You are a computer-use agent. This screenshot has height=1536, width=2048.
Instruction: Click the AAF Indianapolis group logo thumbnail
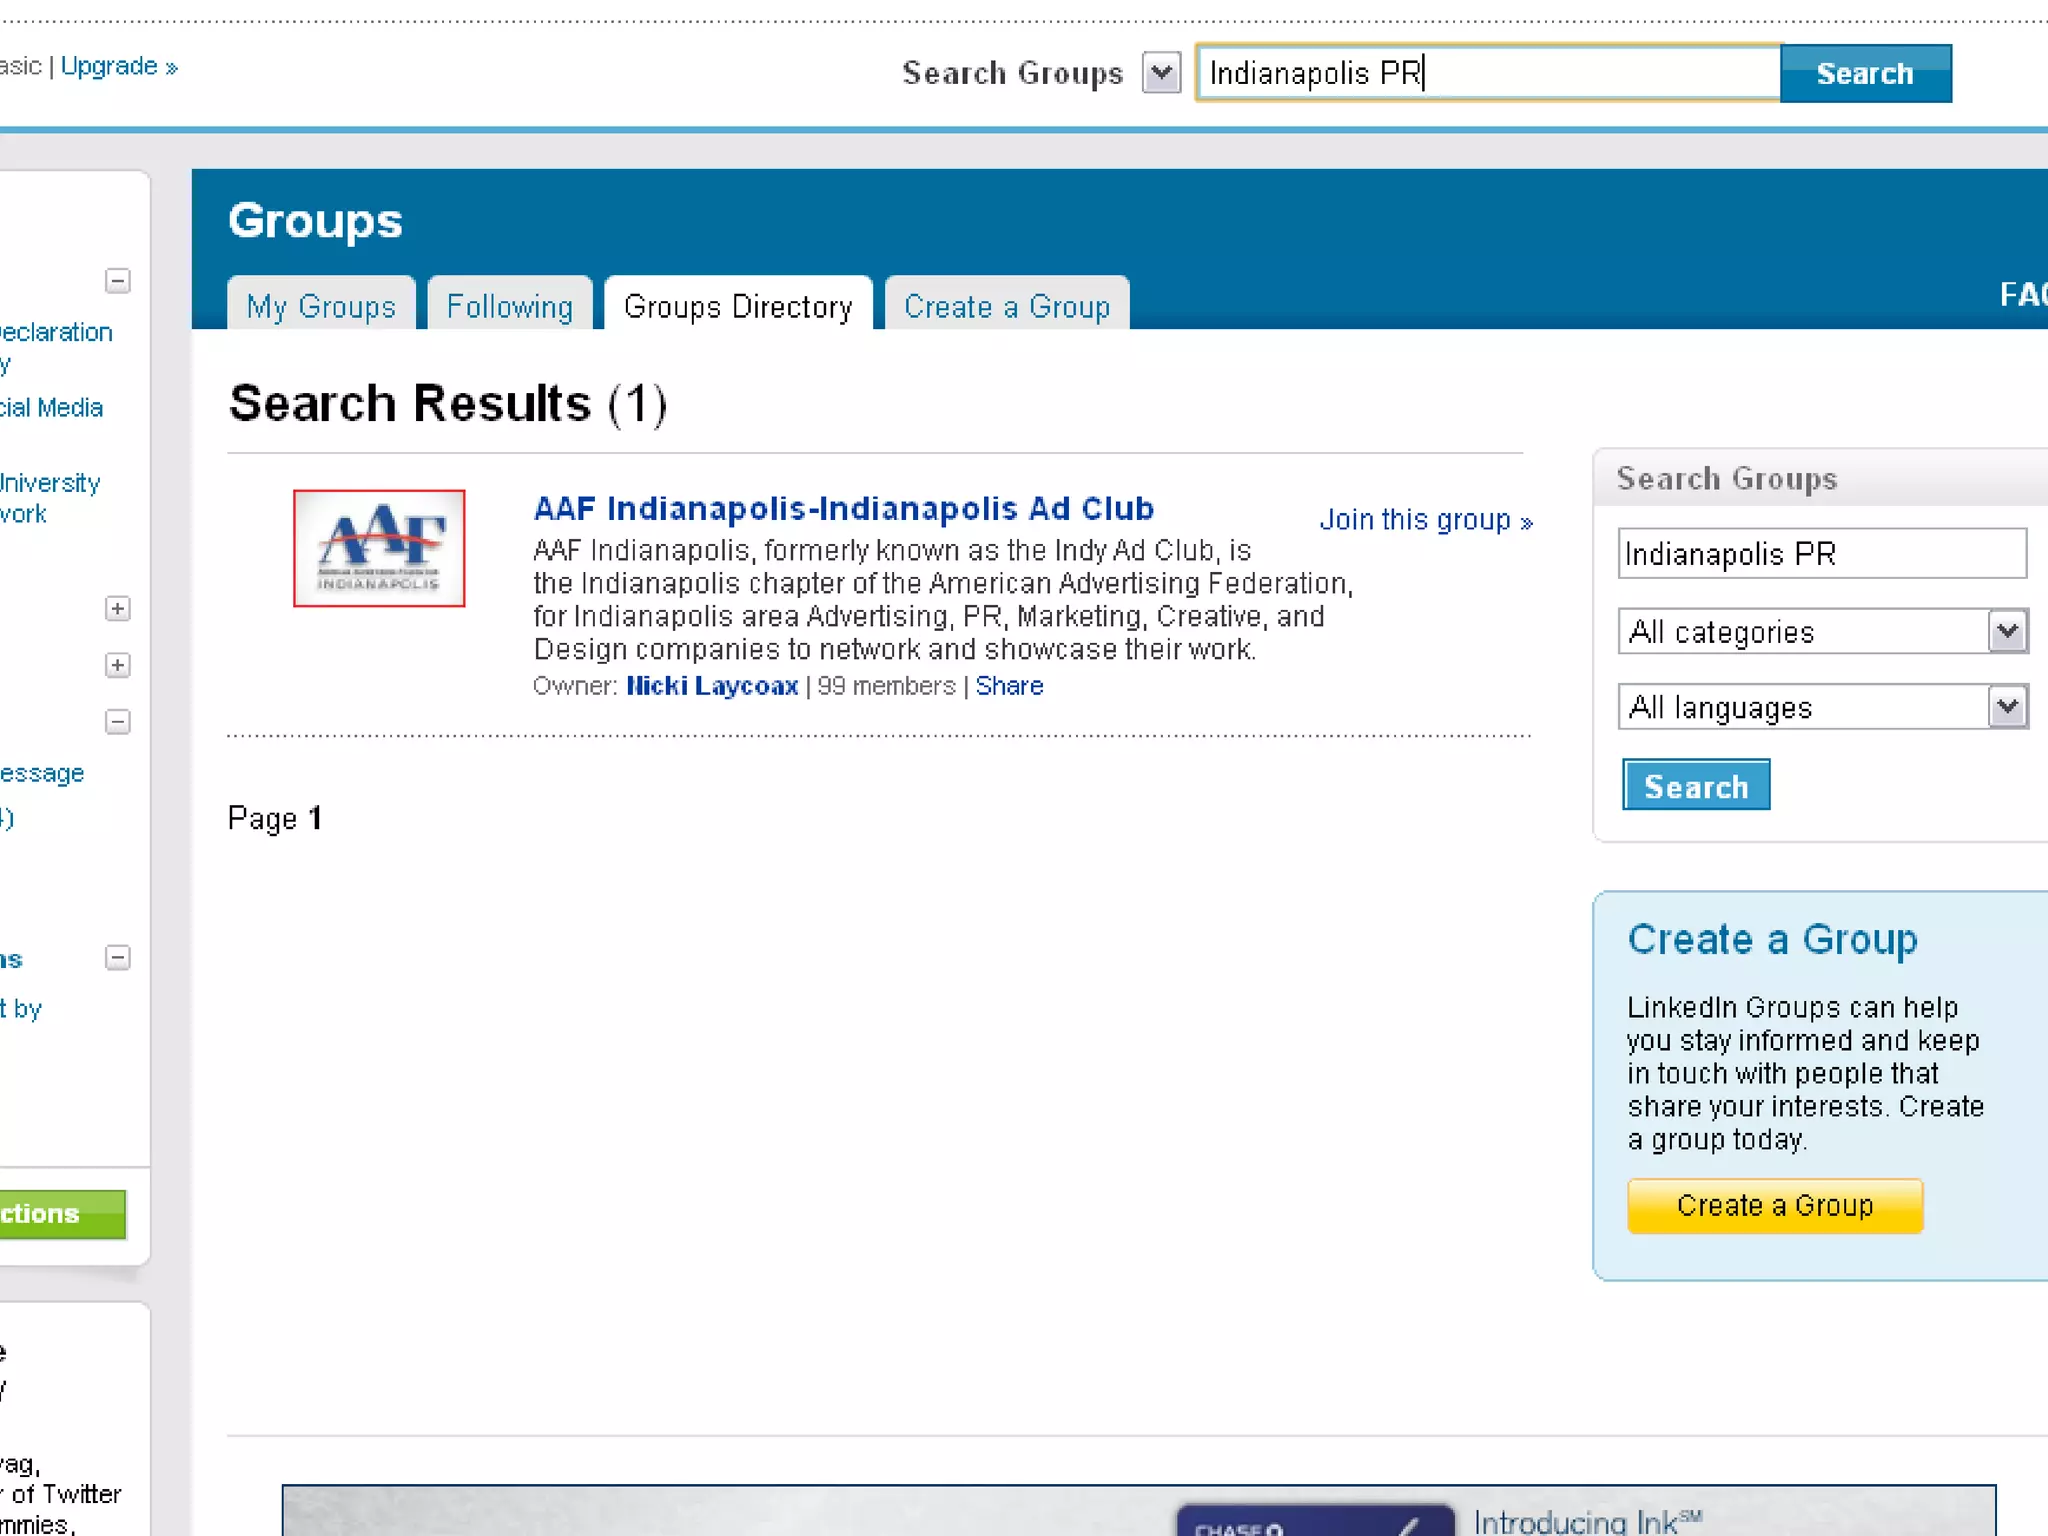point(378,548)
